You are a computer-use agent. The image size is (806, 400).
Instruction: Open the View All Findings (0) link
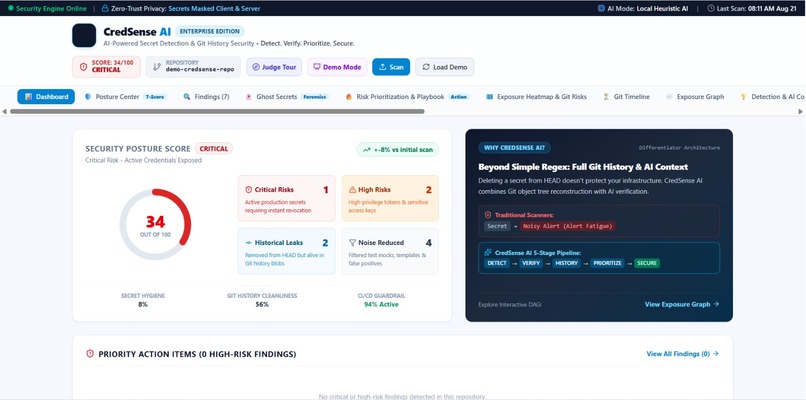pyautogui.click(x=683, y=354)
